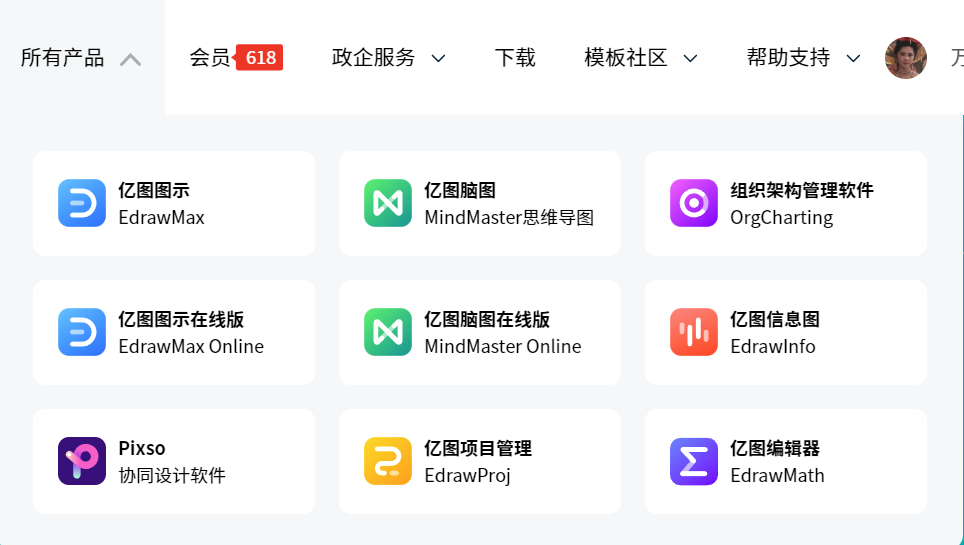This screenshot has height=545, width=964.
Task: Open the 亿图脑图 product link
Action: tap(460, 191)
